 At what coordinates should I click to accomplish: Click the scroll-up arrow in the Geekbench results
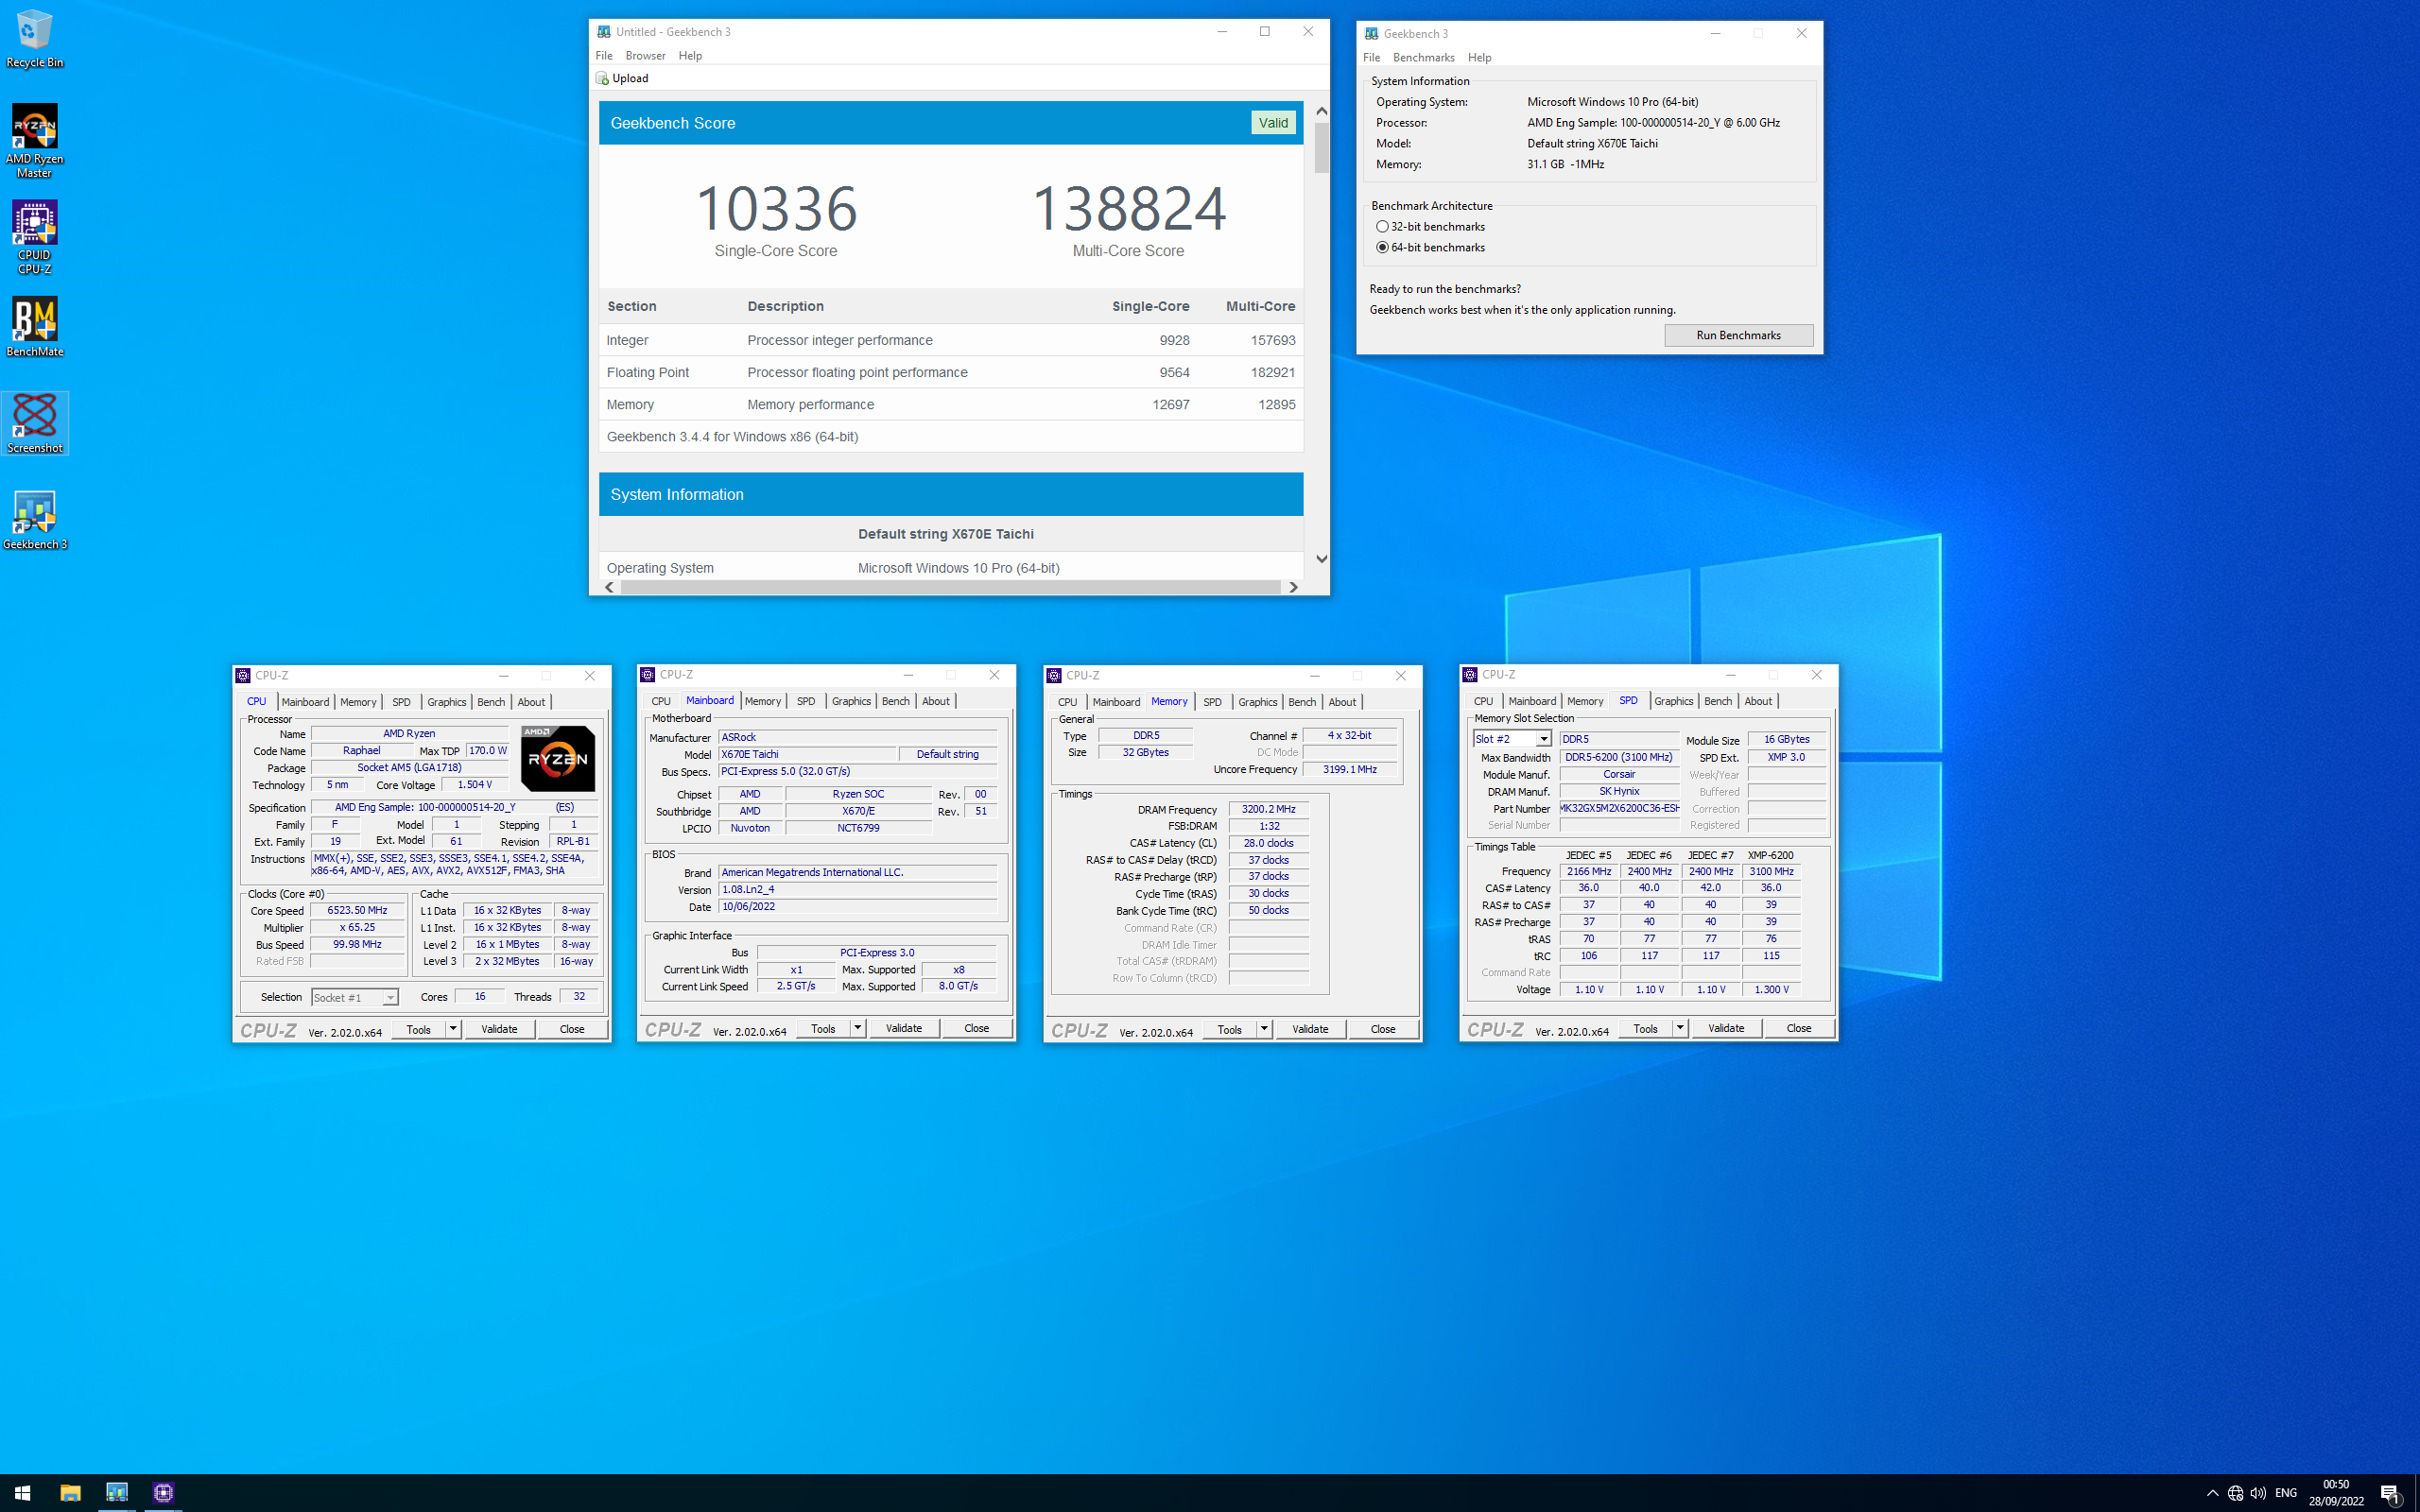point(1321,111)
